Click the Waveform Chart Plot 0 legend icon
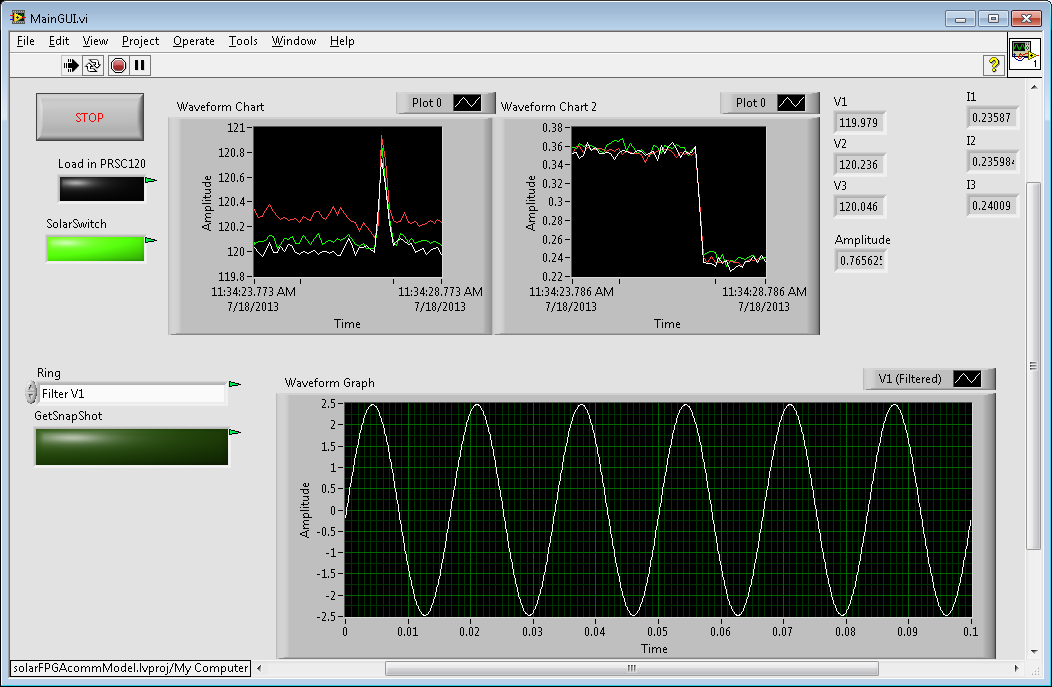The width and height of the screenshot is (1052, 687). tap(468, 103)
